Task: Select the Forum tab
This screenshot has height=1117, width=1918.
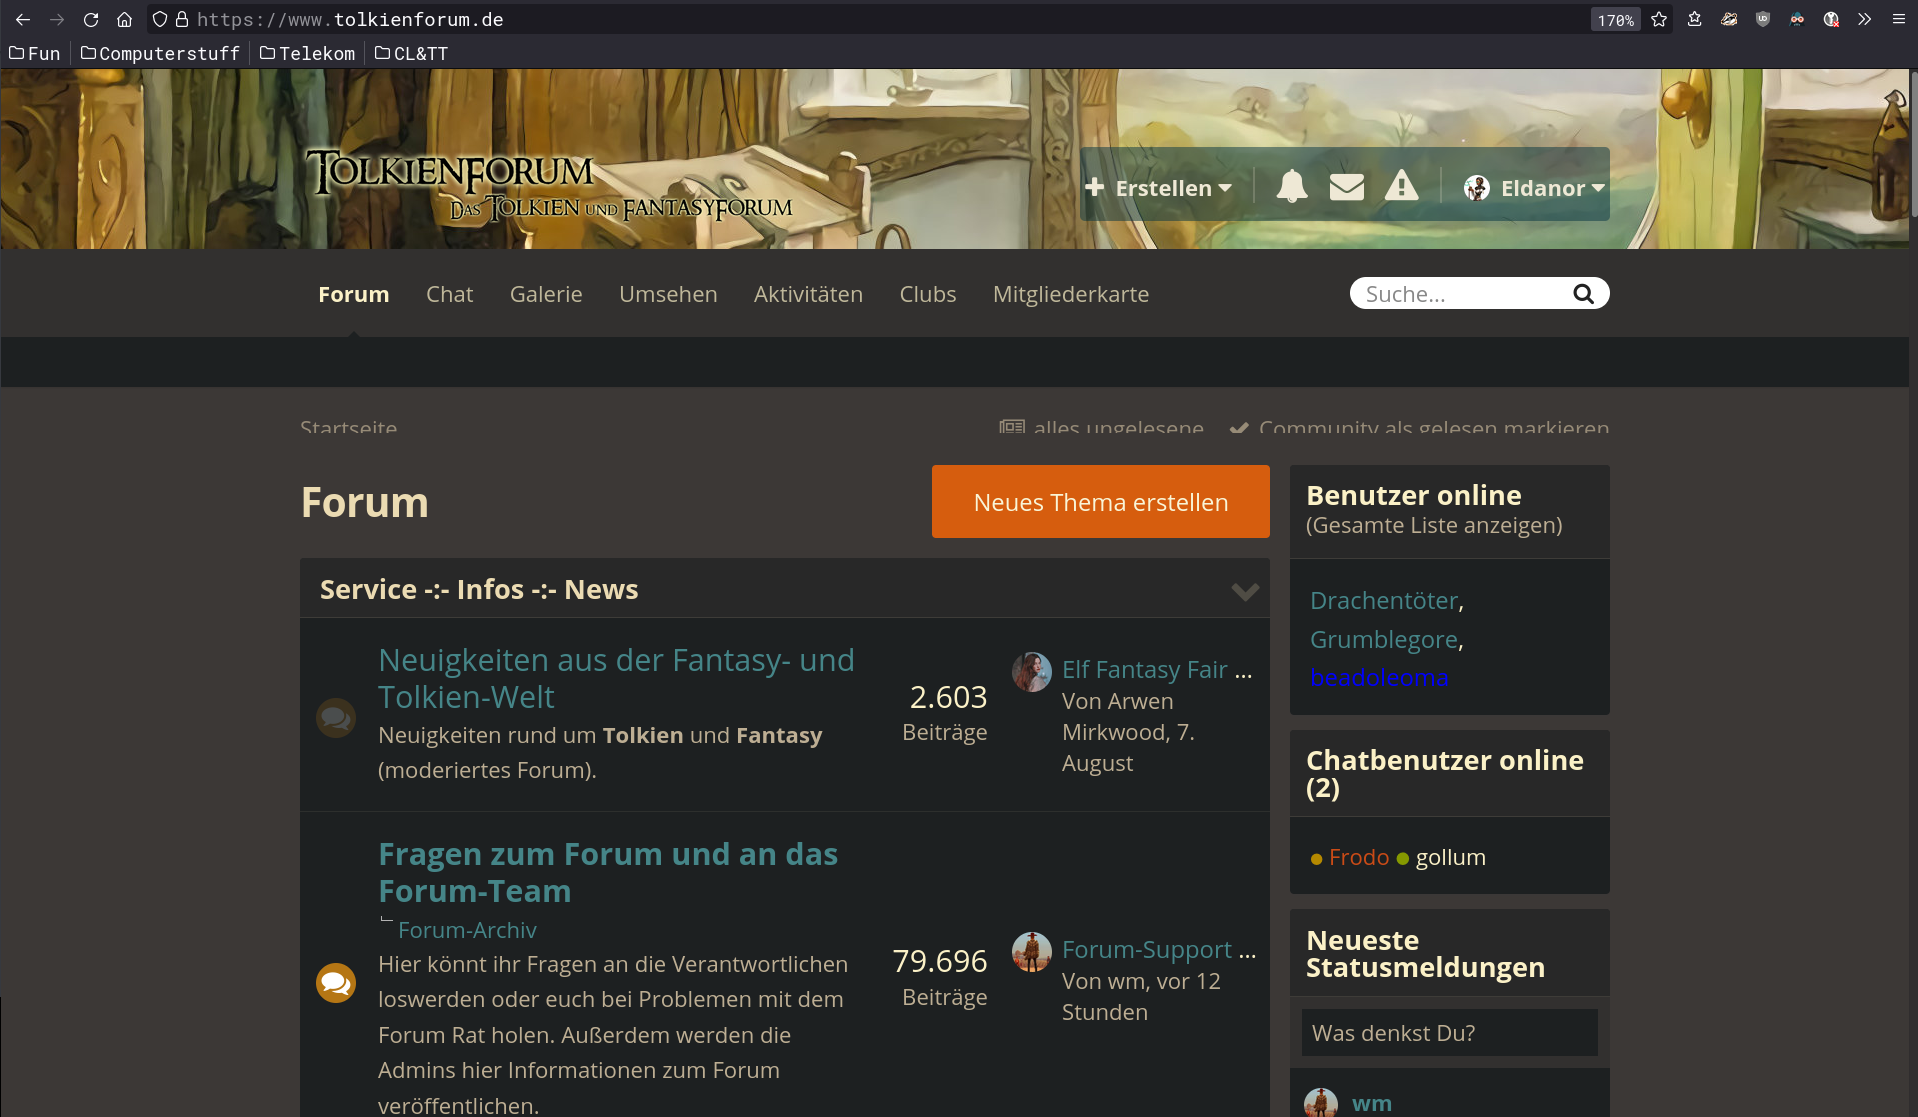Action: tap(354, 294)
